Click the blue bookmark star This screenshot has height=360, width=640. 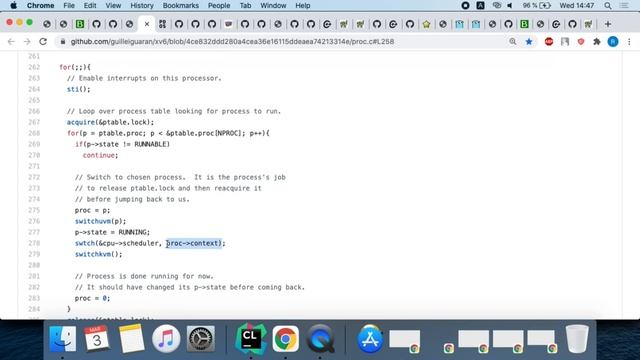pos(529,42)
